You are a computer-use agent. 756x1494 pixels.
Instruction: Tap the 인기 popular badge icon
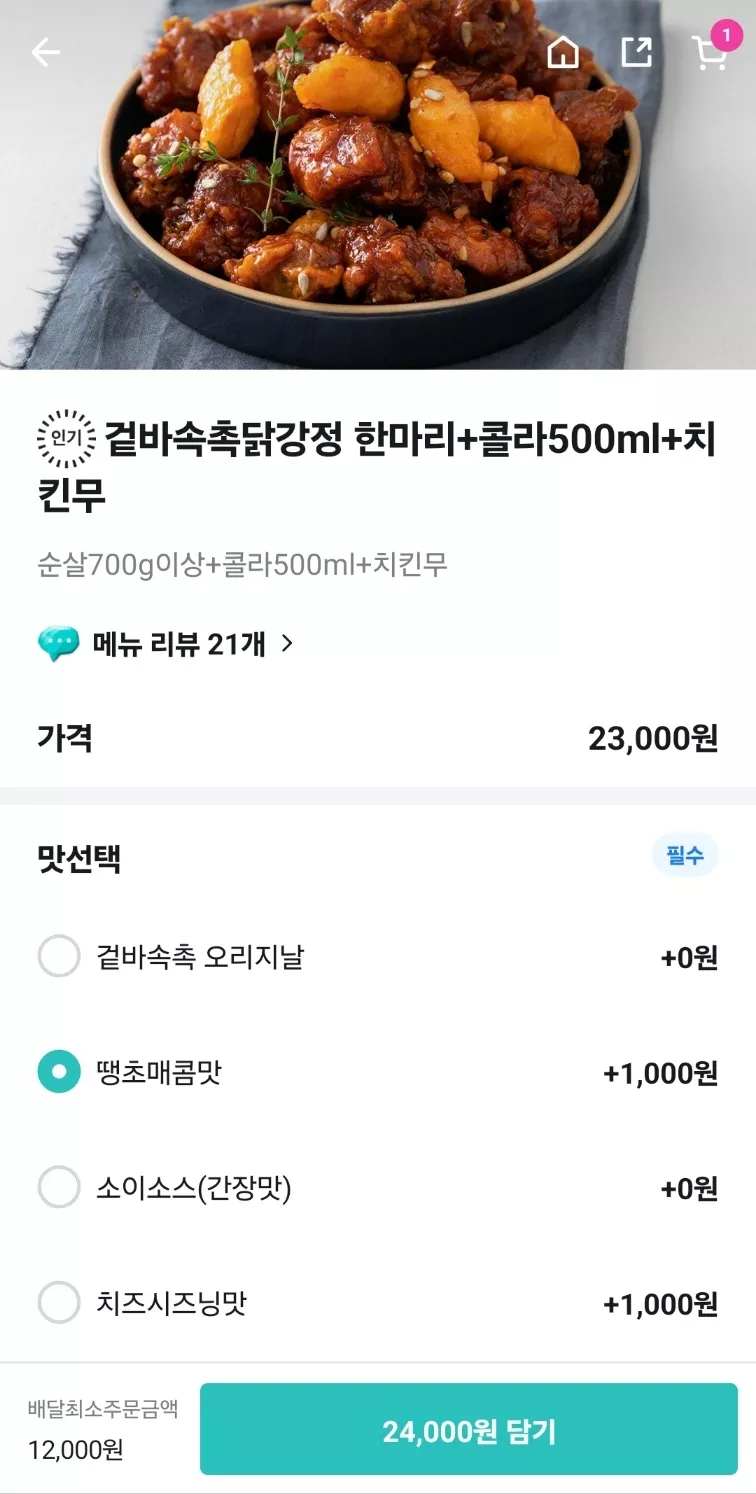pos(66,438)
